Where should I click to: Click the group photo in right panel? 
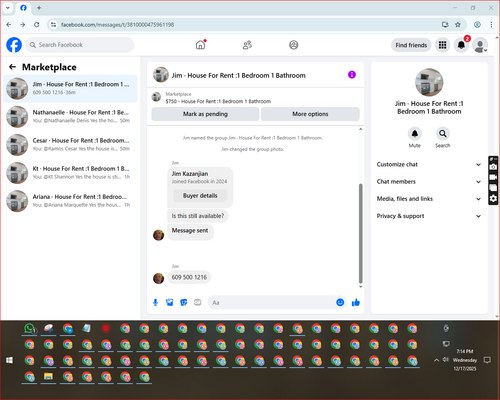[429, 82]
